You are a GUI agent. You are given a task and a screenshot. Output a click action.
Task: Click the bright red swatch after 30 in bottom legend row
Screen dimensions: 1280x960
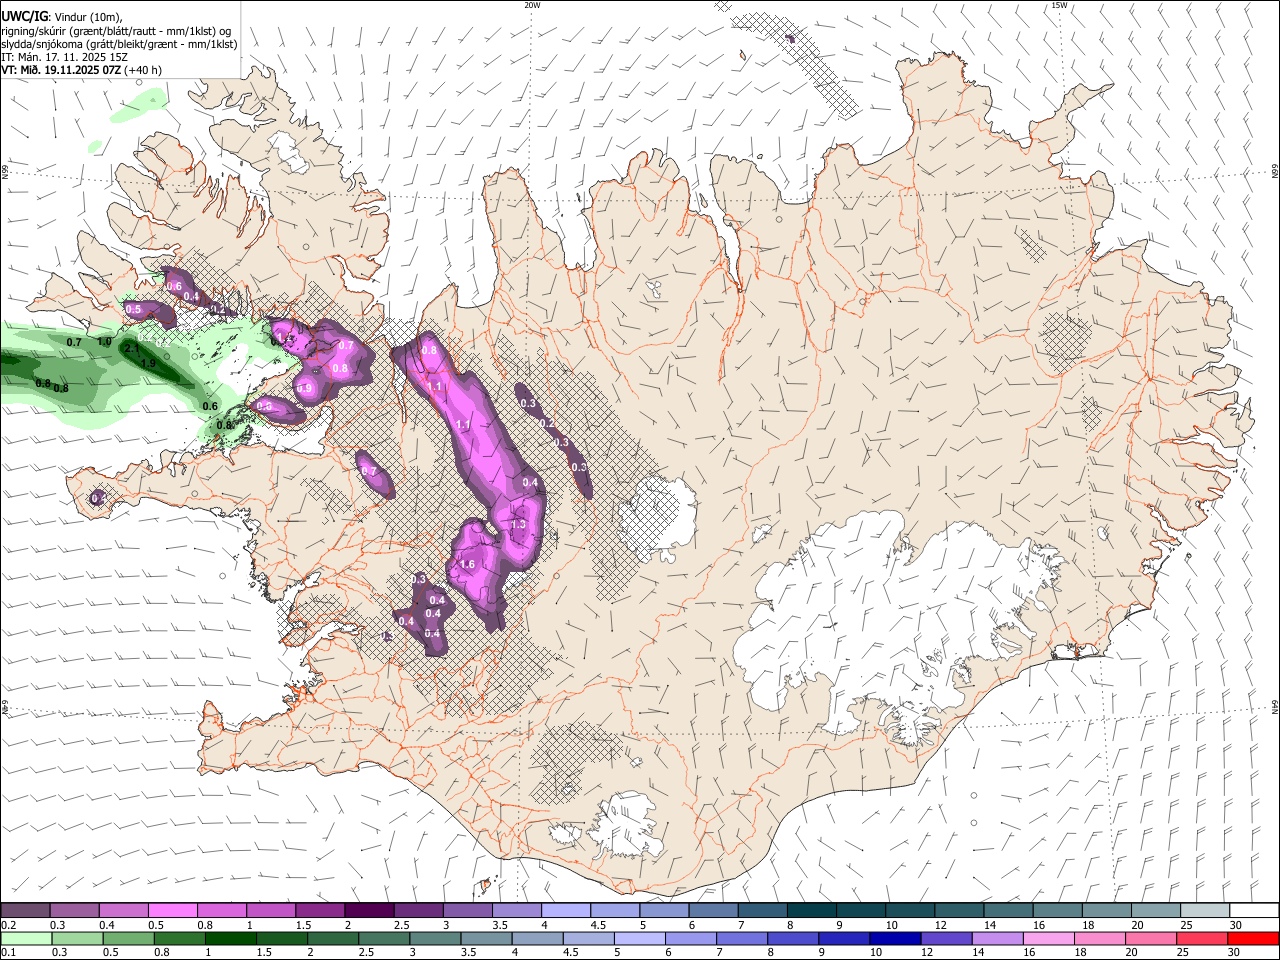click(1252, 938)
